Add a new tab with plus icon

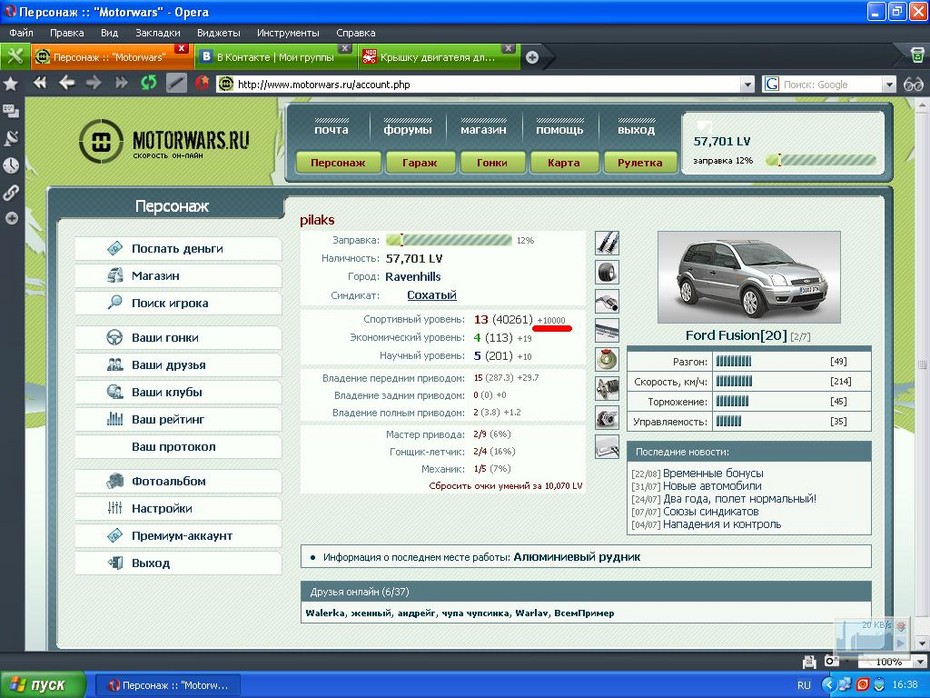(x=532, y=58)
